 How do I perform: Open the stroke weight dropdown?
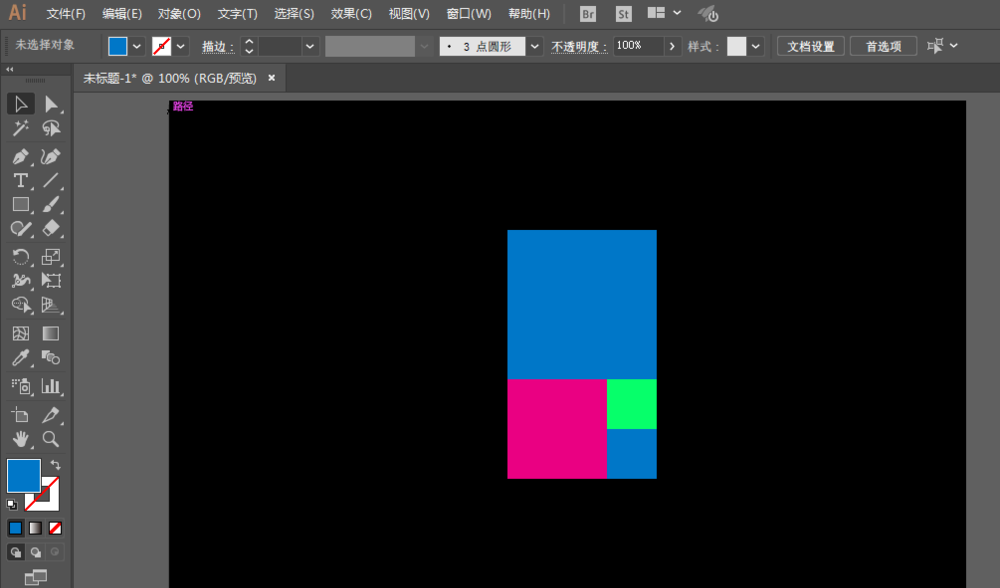click(x=308, y=46)
